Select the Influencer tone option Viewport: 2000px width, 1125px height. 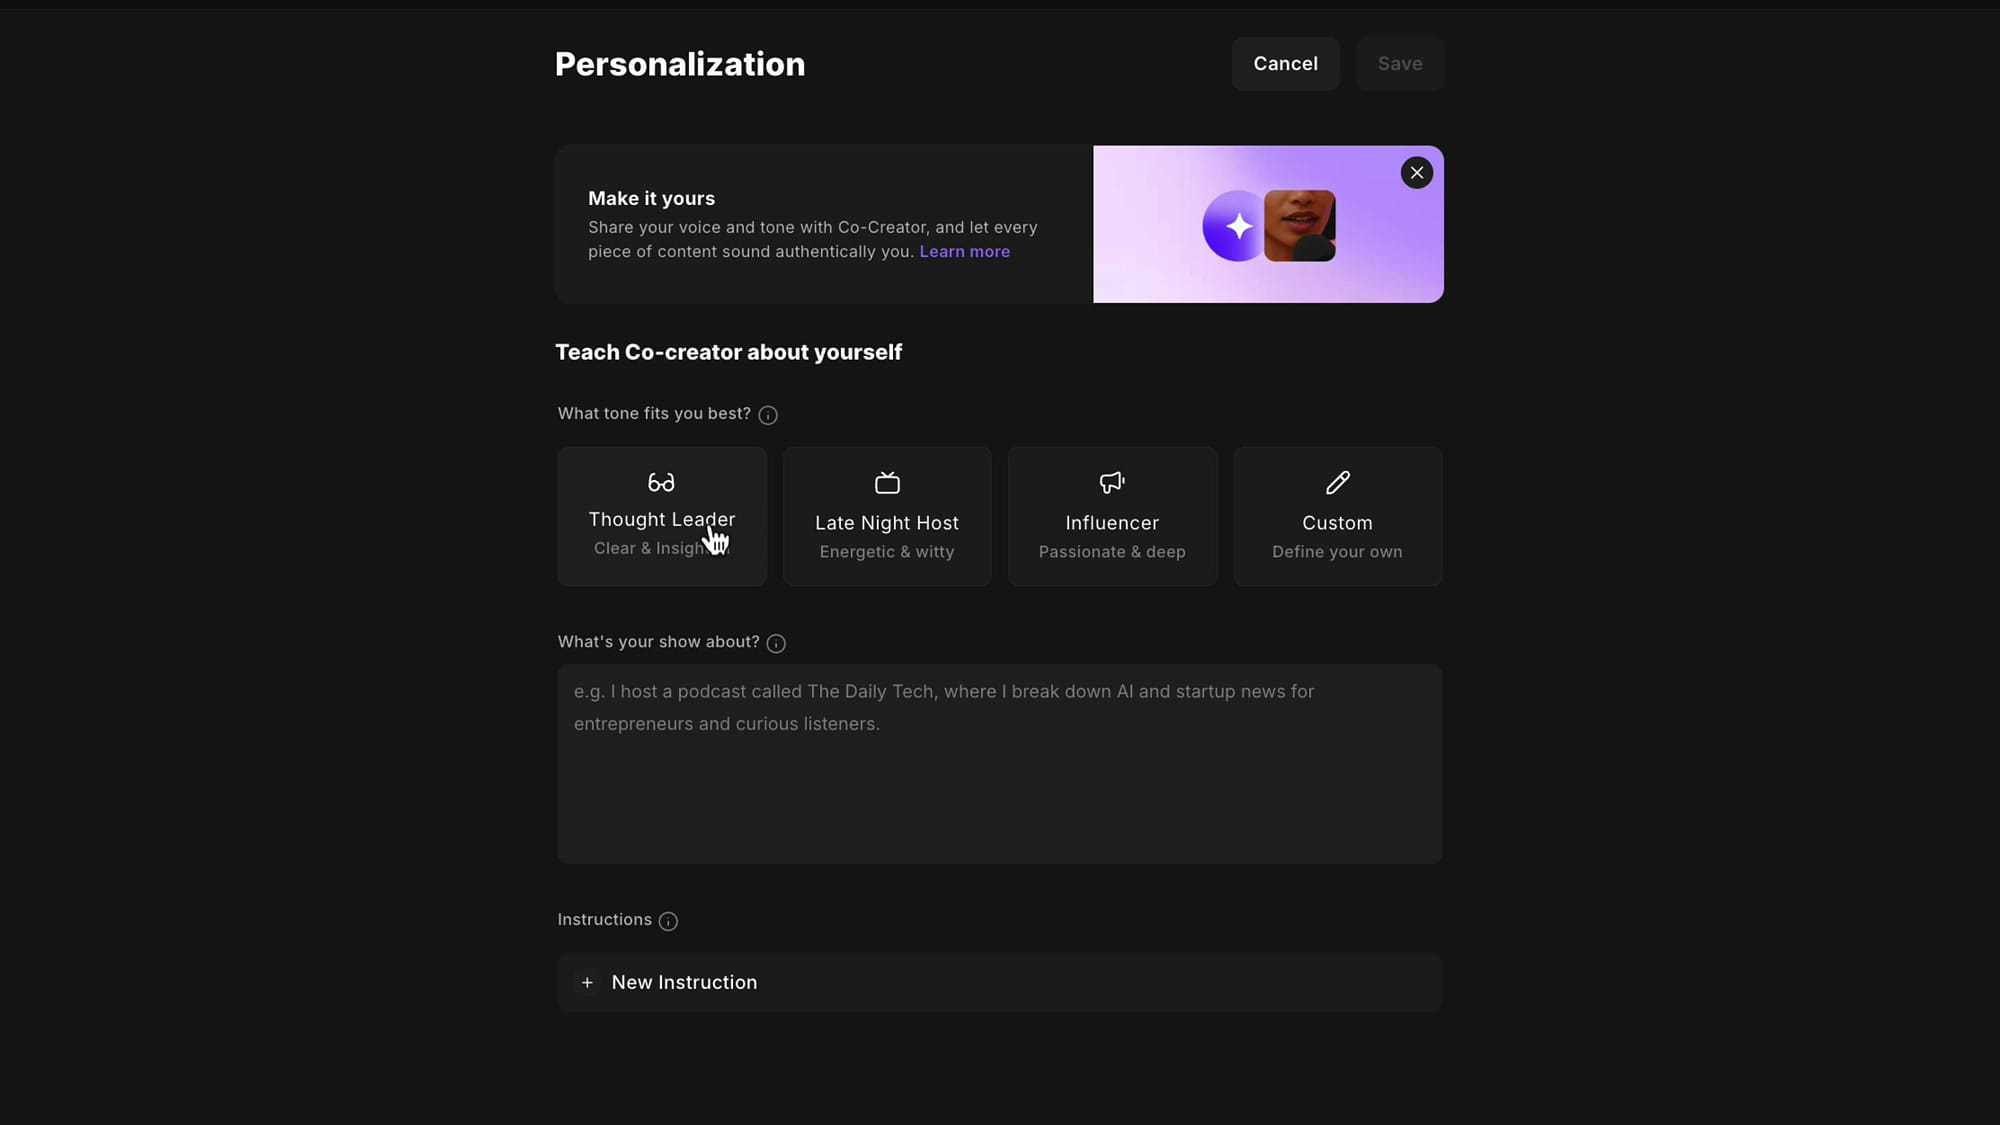tap(1111, 516)
